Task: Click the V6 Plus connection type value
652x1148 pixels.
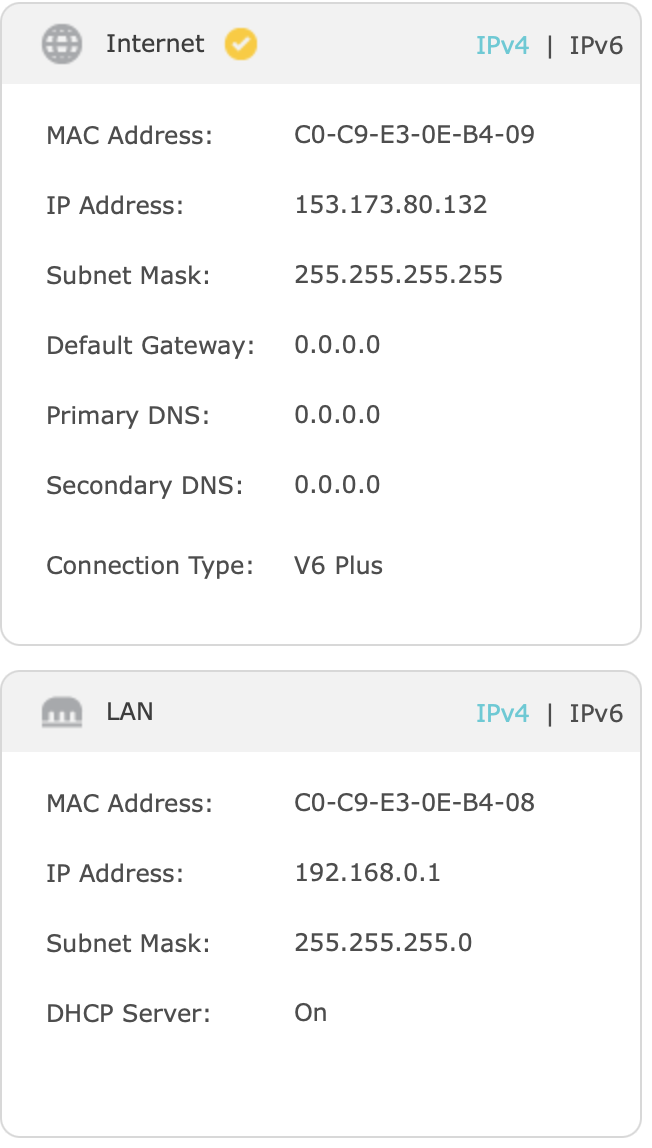Action: point(338,566)
